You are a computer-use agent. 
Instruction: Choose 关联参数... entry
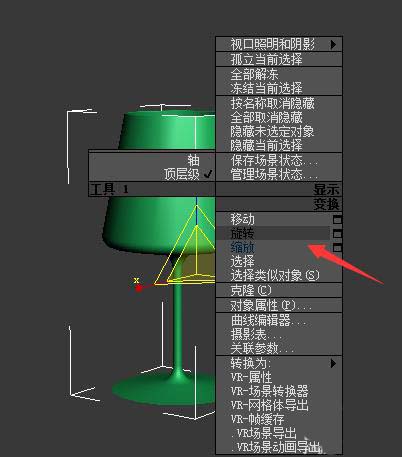[279, 348]
